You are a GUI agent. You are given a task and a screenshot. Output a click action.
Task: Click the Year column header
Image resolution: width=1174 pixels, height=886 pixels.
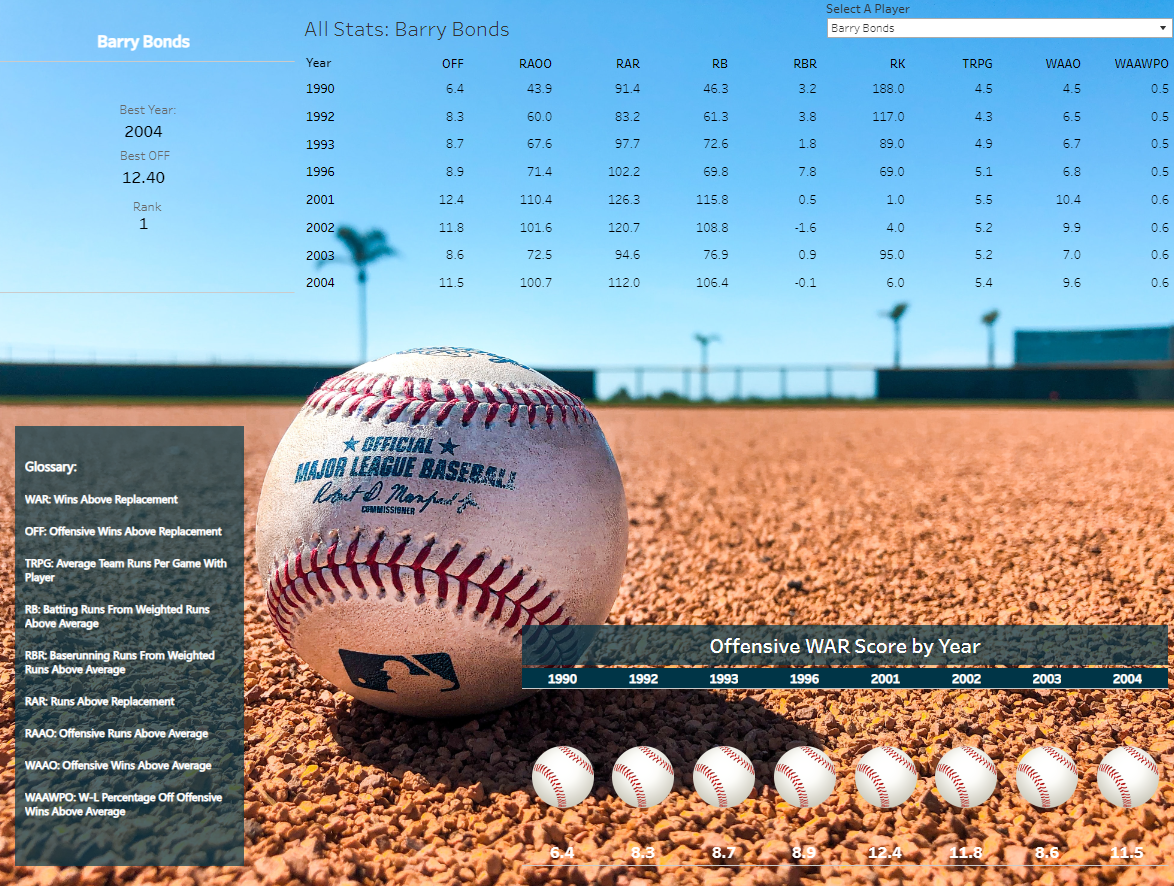[x=318, y=63]
